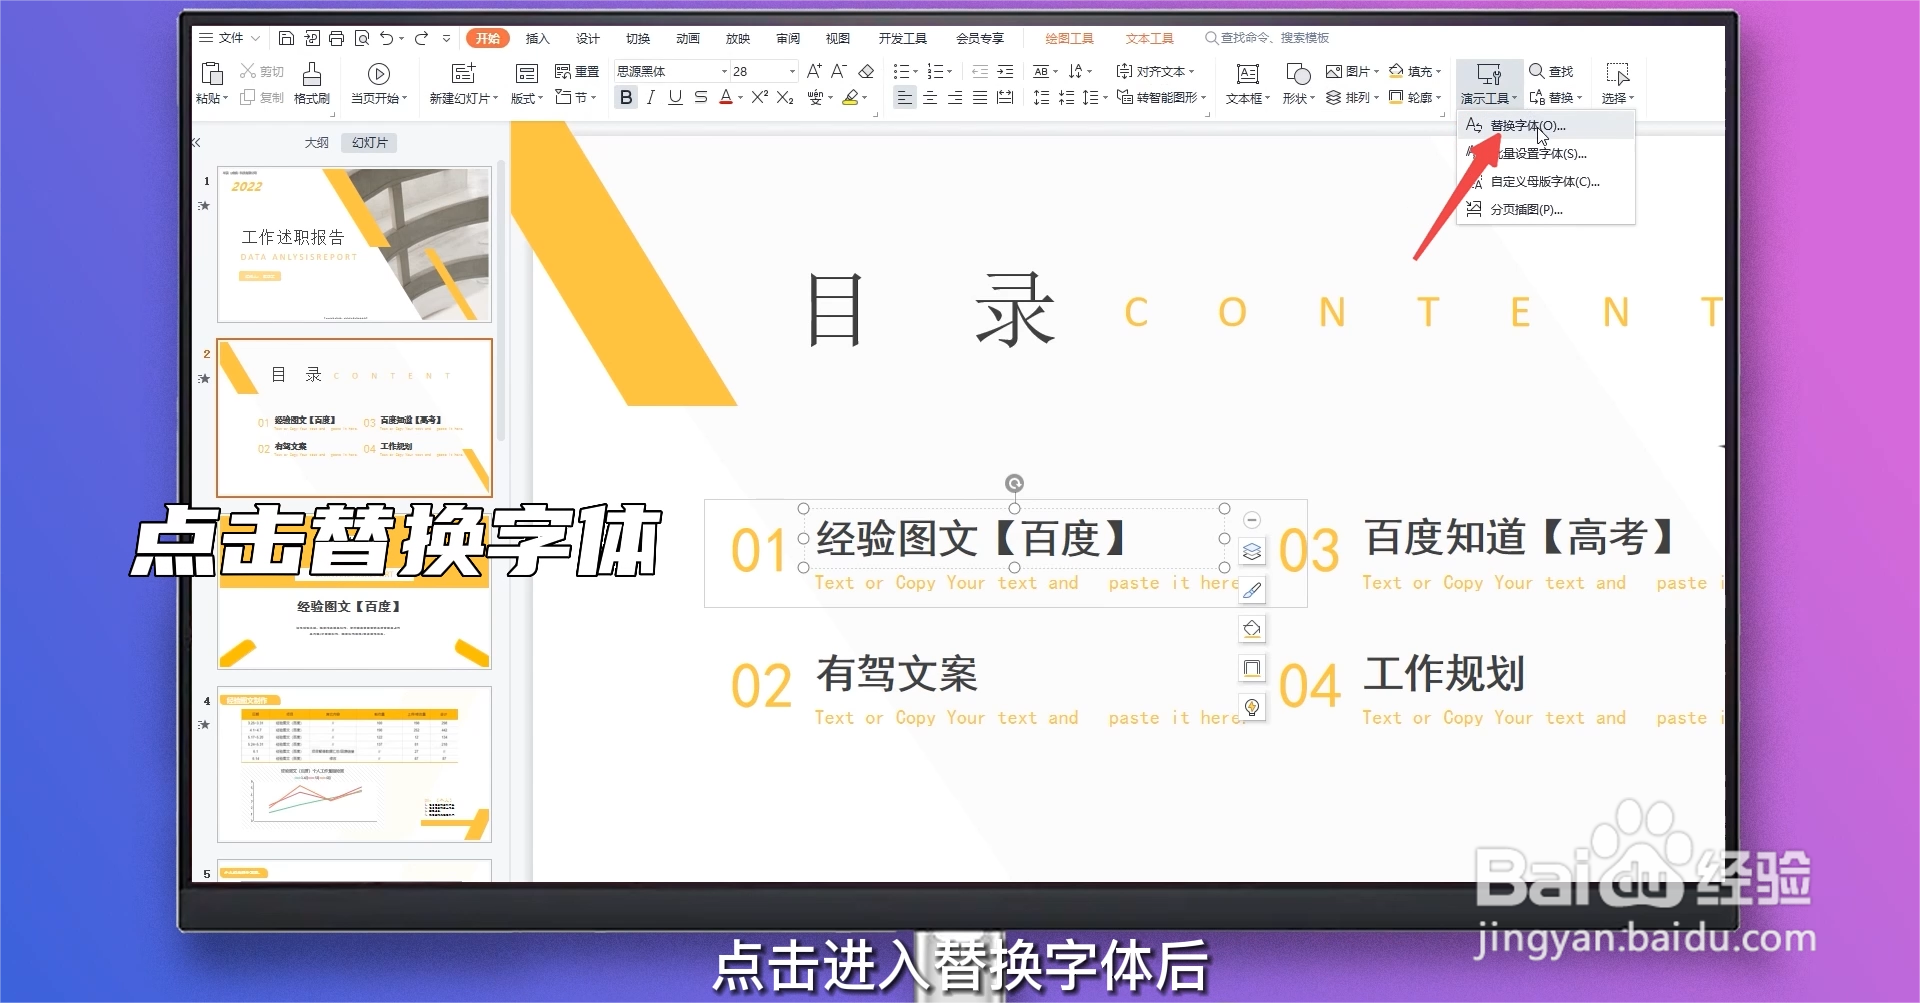The image size is (1920, 1003).
Task: Click the minus collapse icon near textbox
Action: pyautogui.click(x=1252, y=520)
